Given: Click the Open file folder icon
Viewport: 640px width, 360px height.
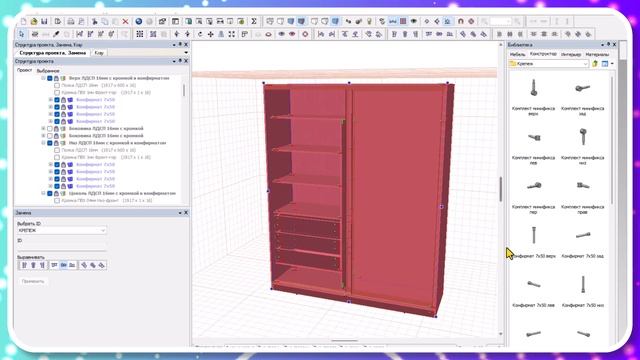Looking at the screenshot, I should pyautogui.click(x=34, y=21).
